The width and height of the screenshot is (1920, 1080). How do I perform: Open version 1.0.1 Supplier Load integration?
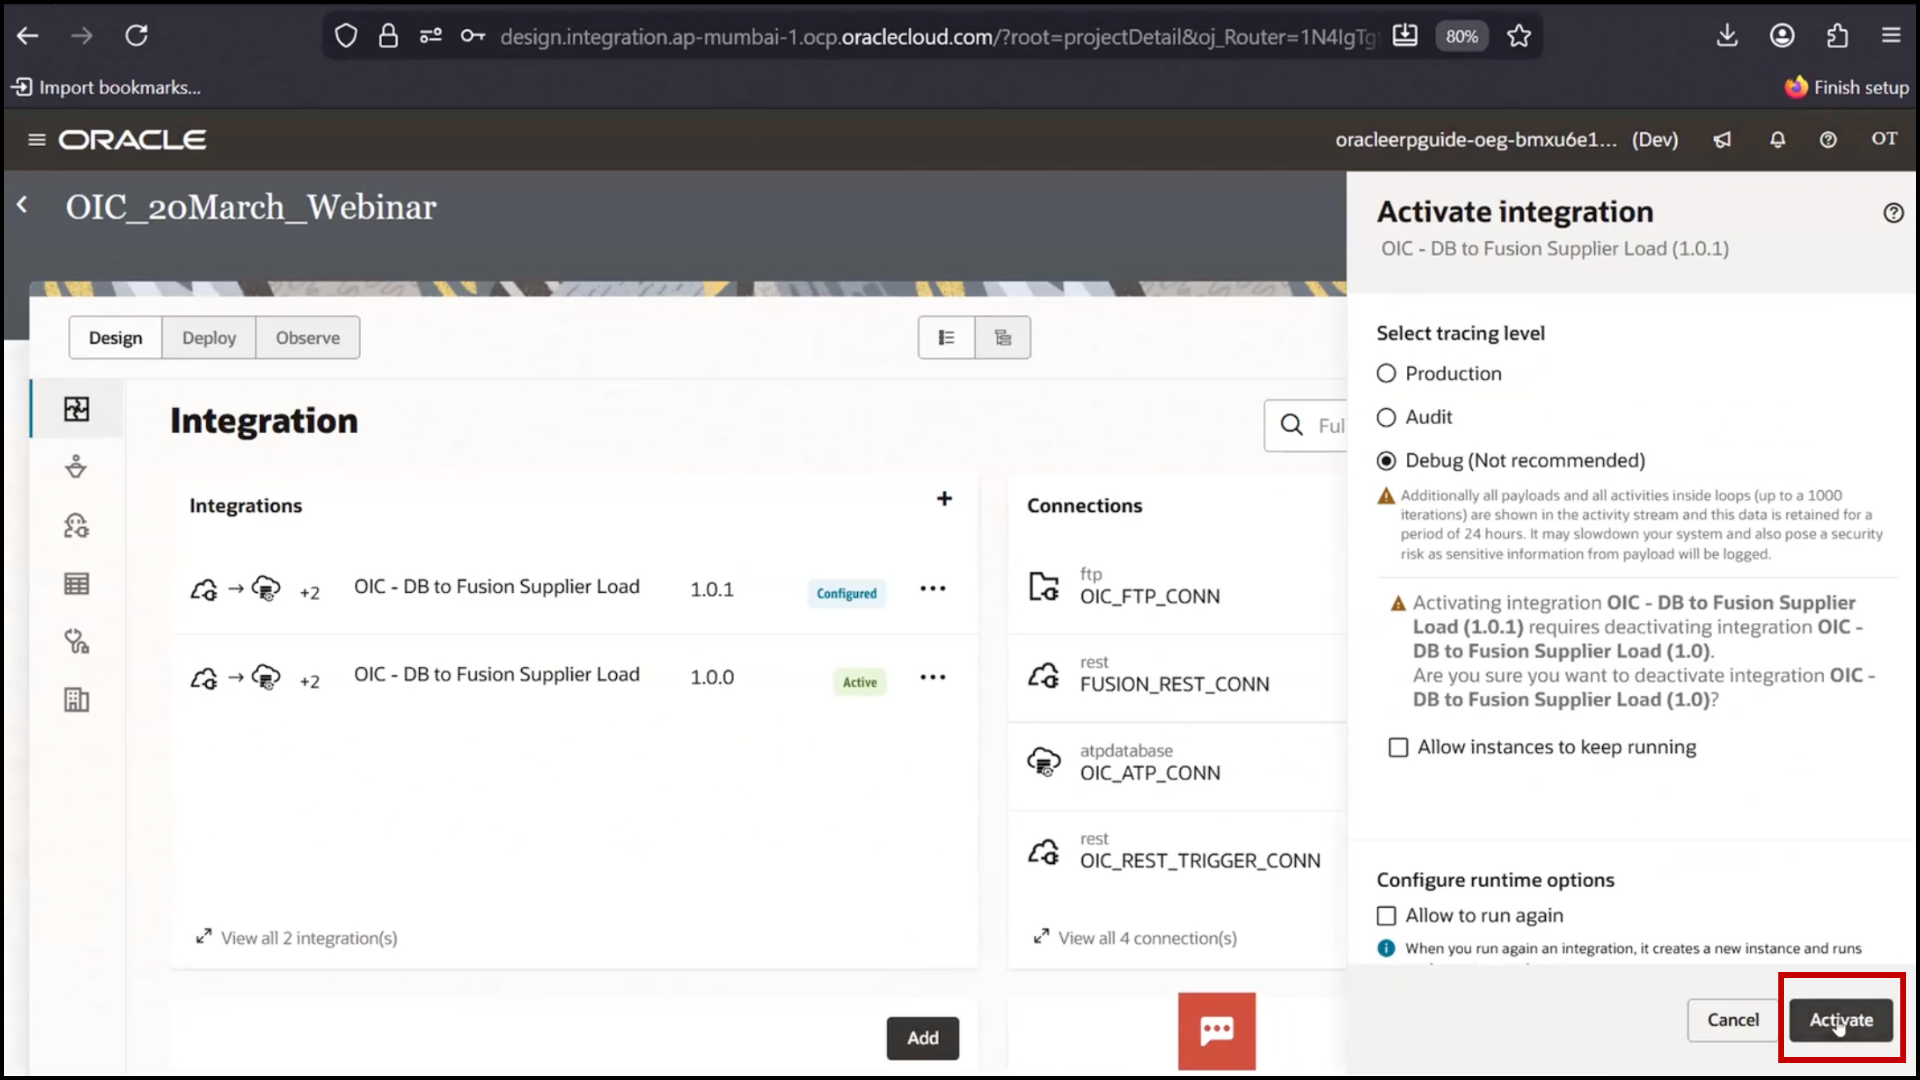pyautogui.click(x=496, y=587)
